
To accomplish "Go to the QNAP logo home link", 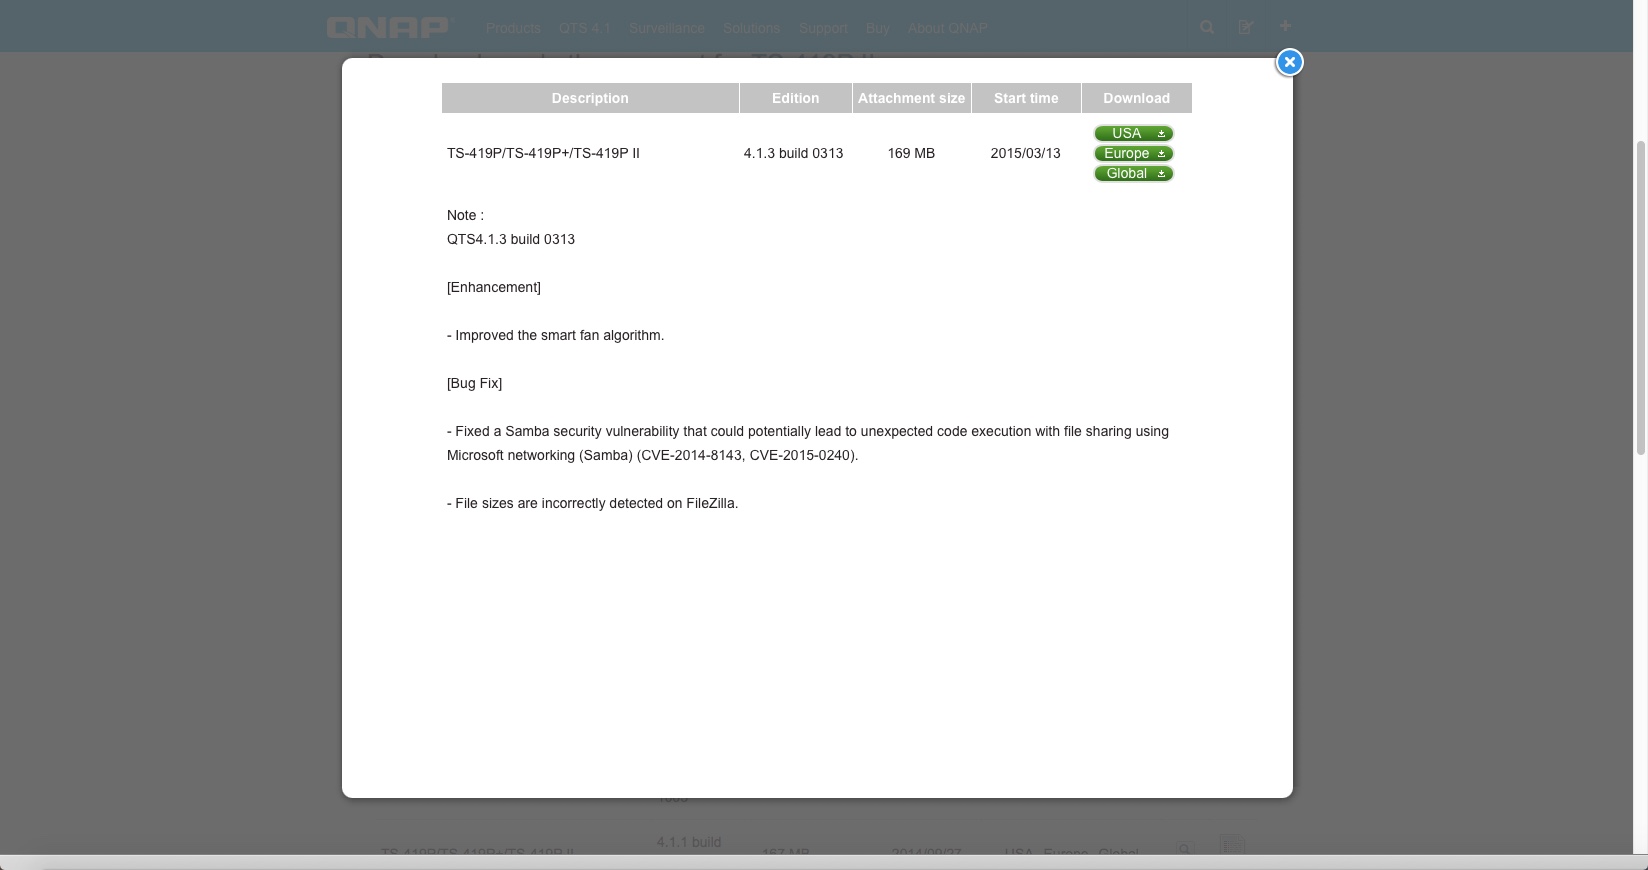I will tap(390, 27).
